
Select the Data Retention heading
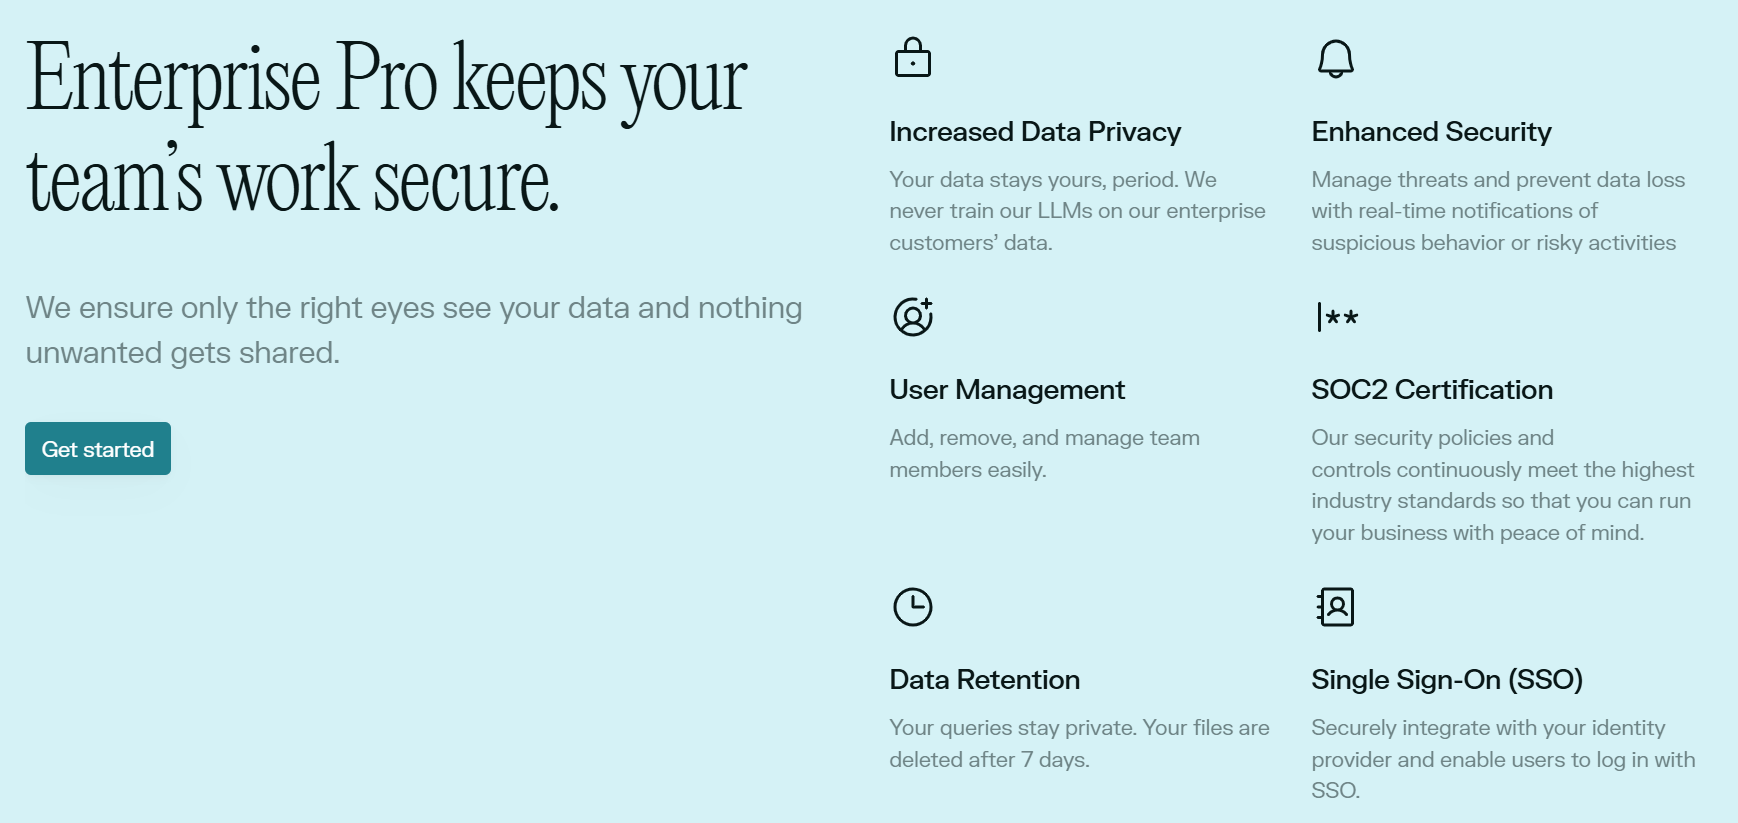(x=984, y=680)
